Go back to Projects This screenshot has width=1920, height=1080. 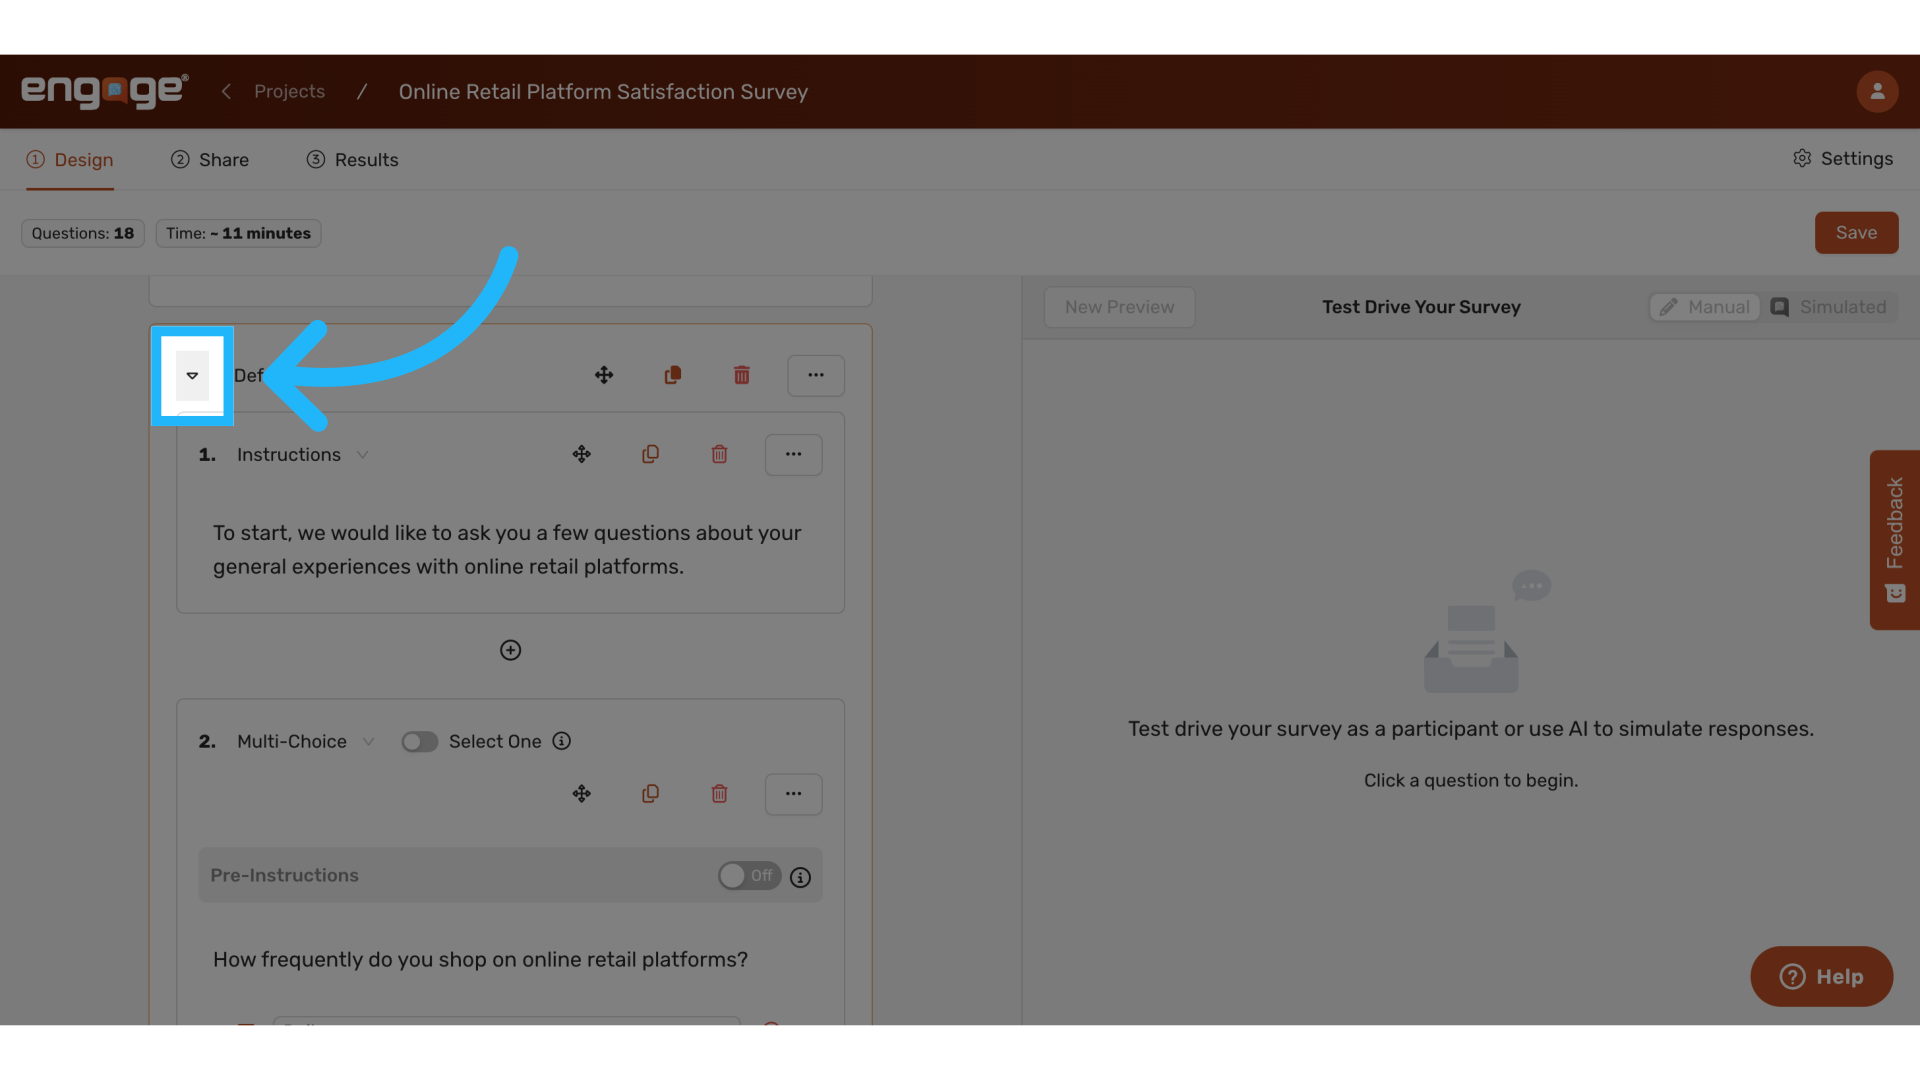[x=289, y=91]
